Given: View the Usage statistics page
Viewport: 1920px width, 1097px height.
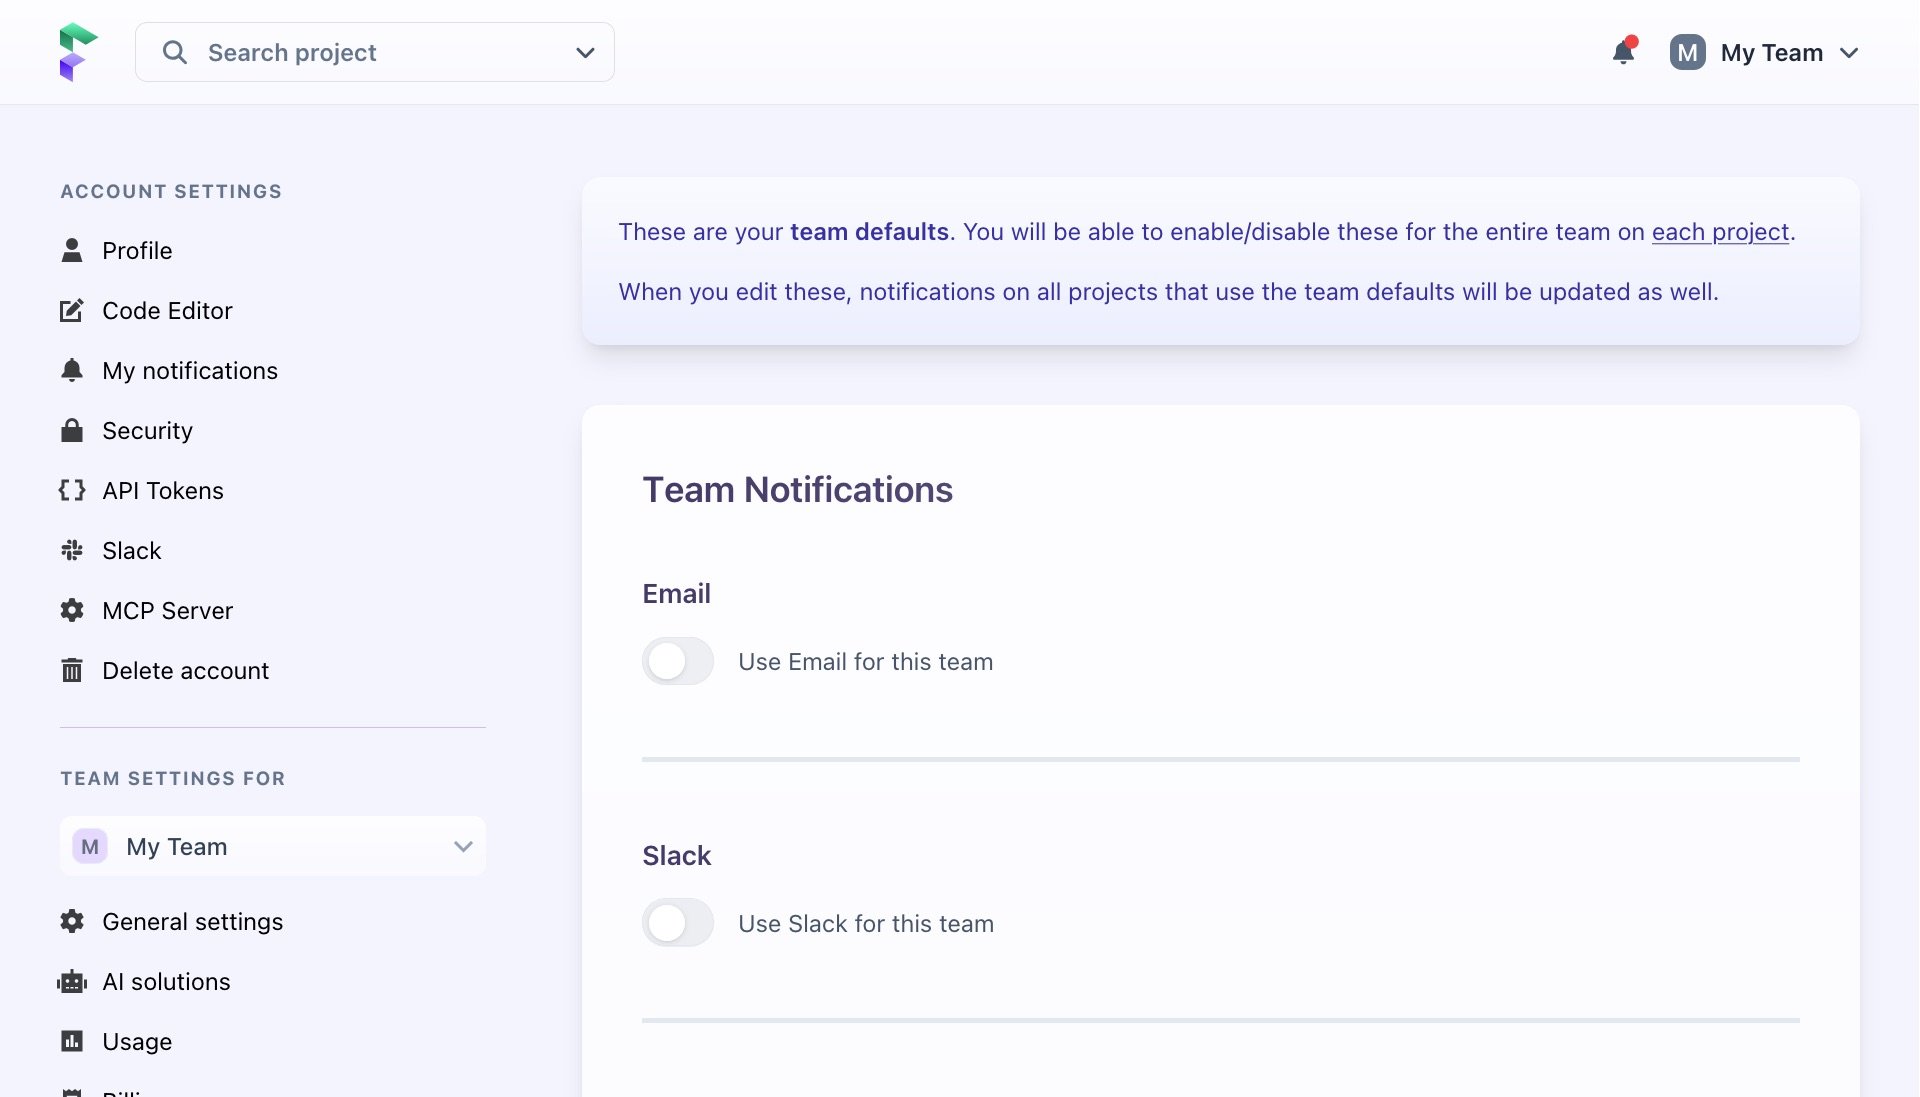Looking at the screenshot, I should coord(137,1041).
